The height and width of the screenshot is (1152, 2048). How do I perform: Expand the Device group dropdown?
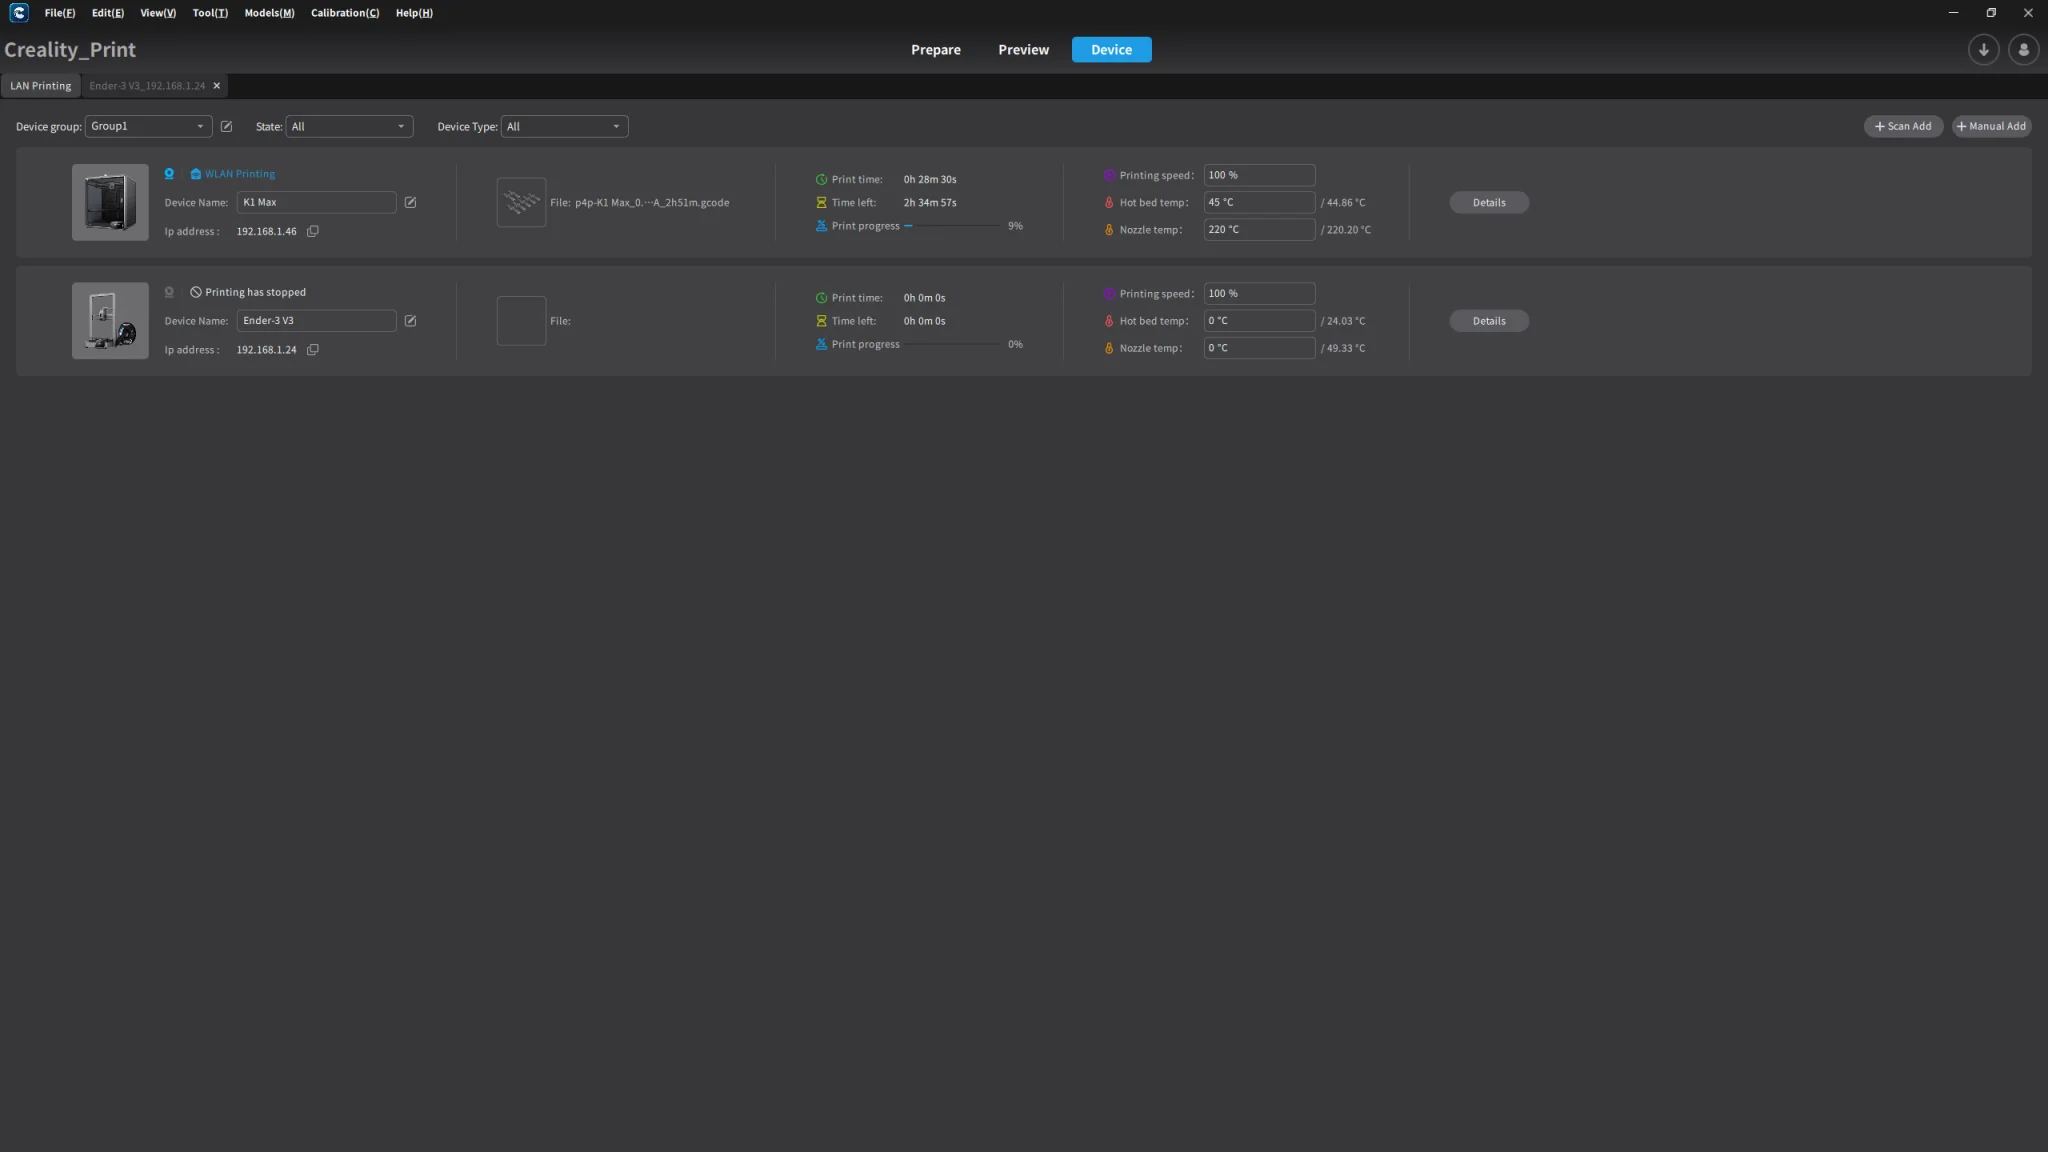coord(148,126)
